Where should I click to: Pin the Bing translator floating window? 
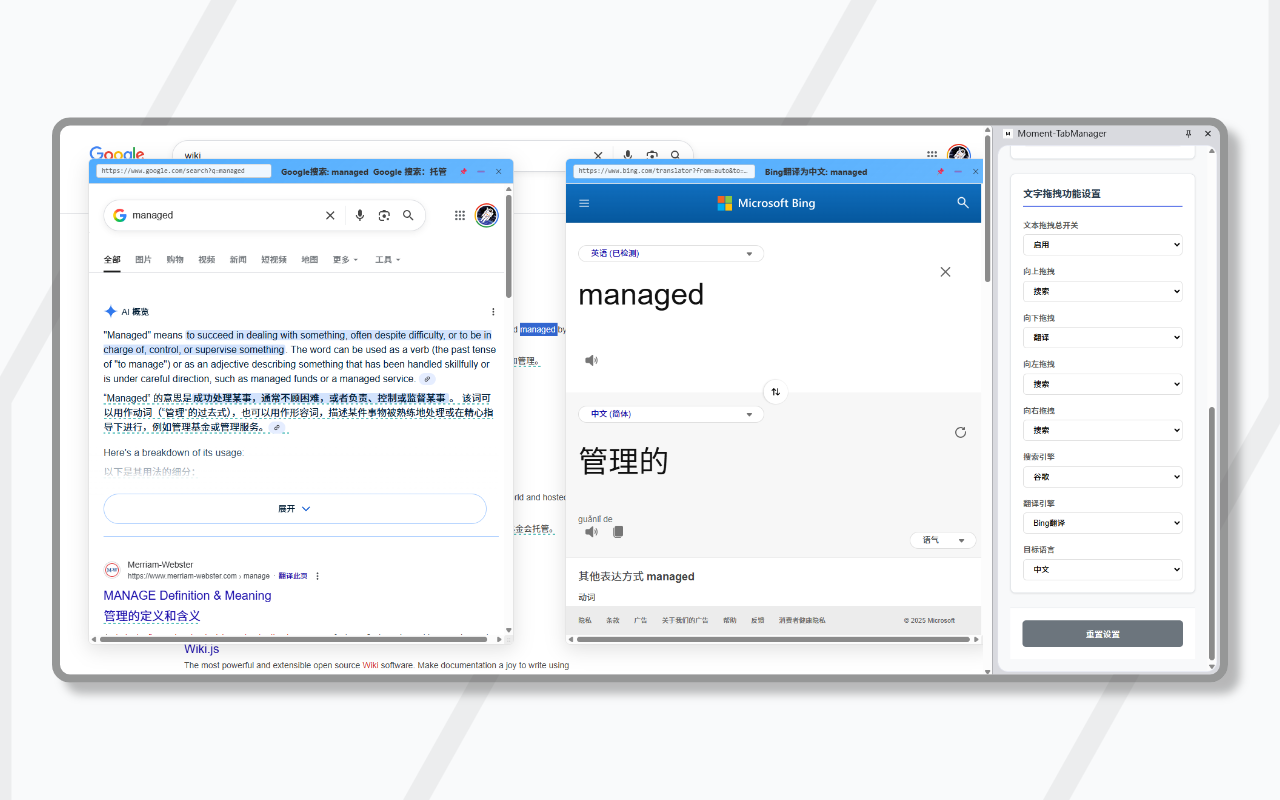[x=940, y=172]
